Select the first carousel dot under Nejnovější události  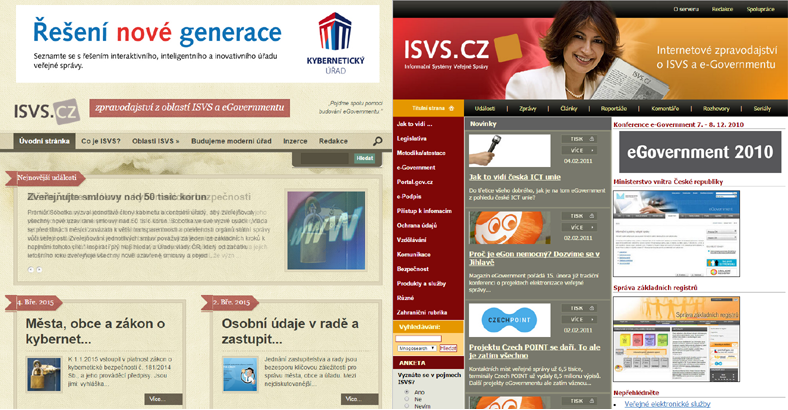(x=31, y=270)
